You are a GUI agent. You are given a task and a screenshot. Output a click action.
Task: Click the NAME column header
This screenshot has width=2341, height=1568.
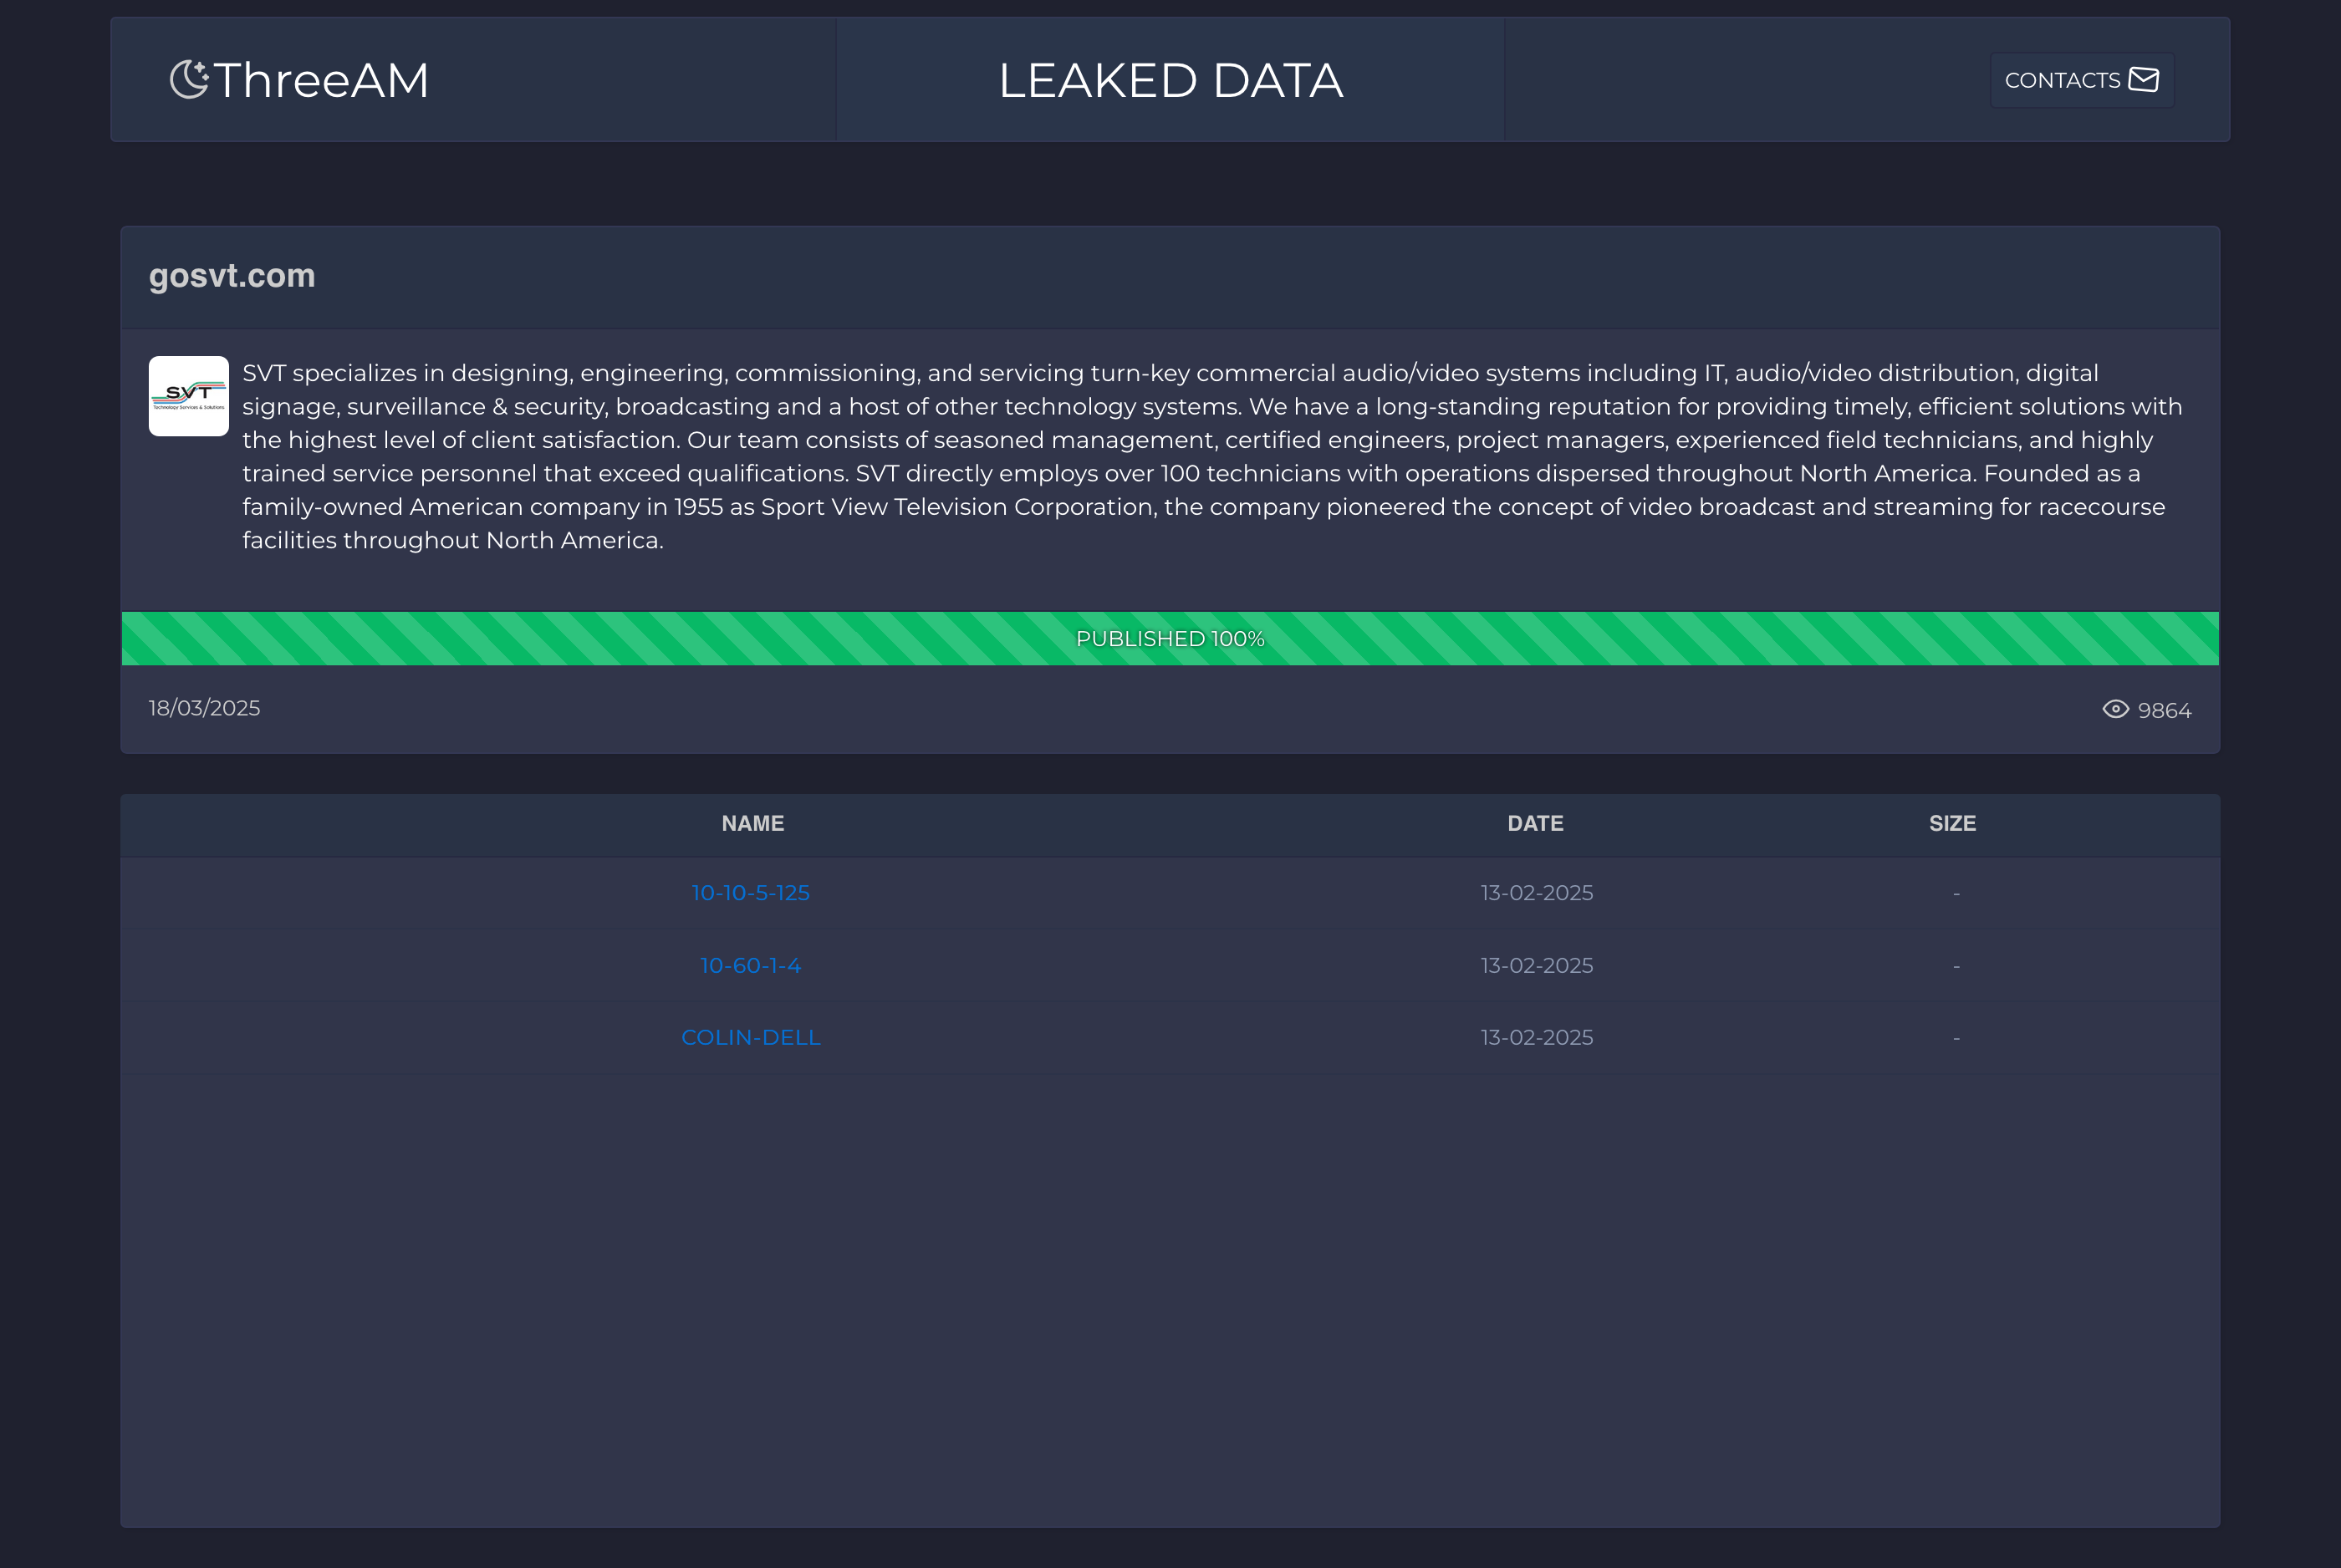click(753, 823)
